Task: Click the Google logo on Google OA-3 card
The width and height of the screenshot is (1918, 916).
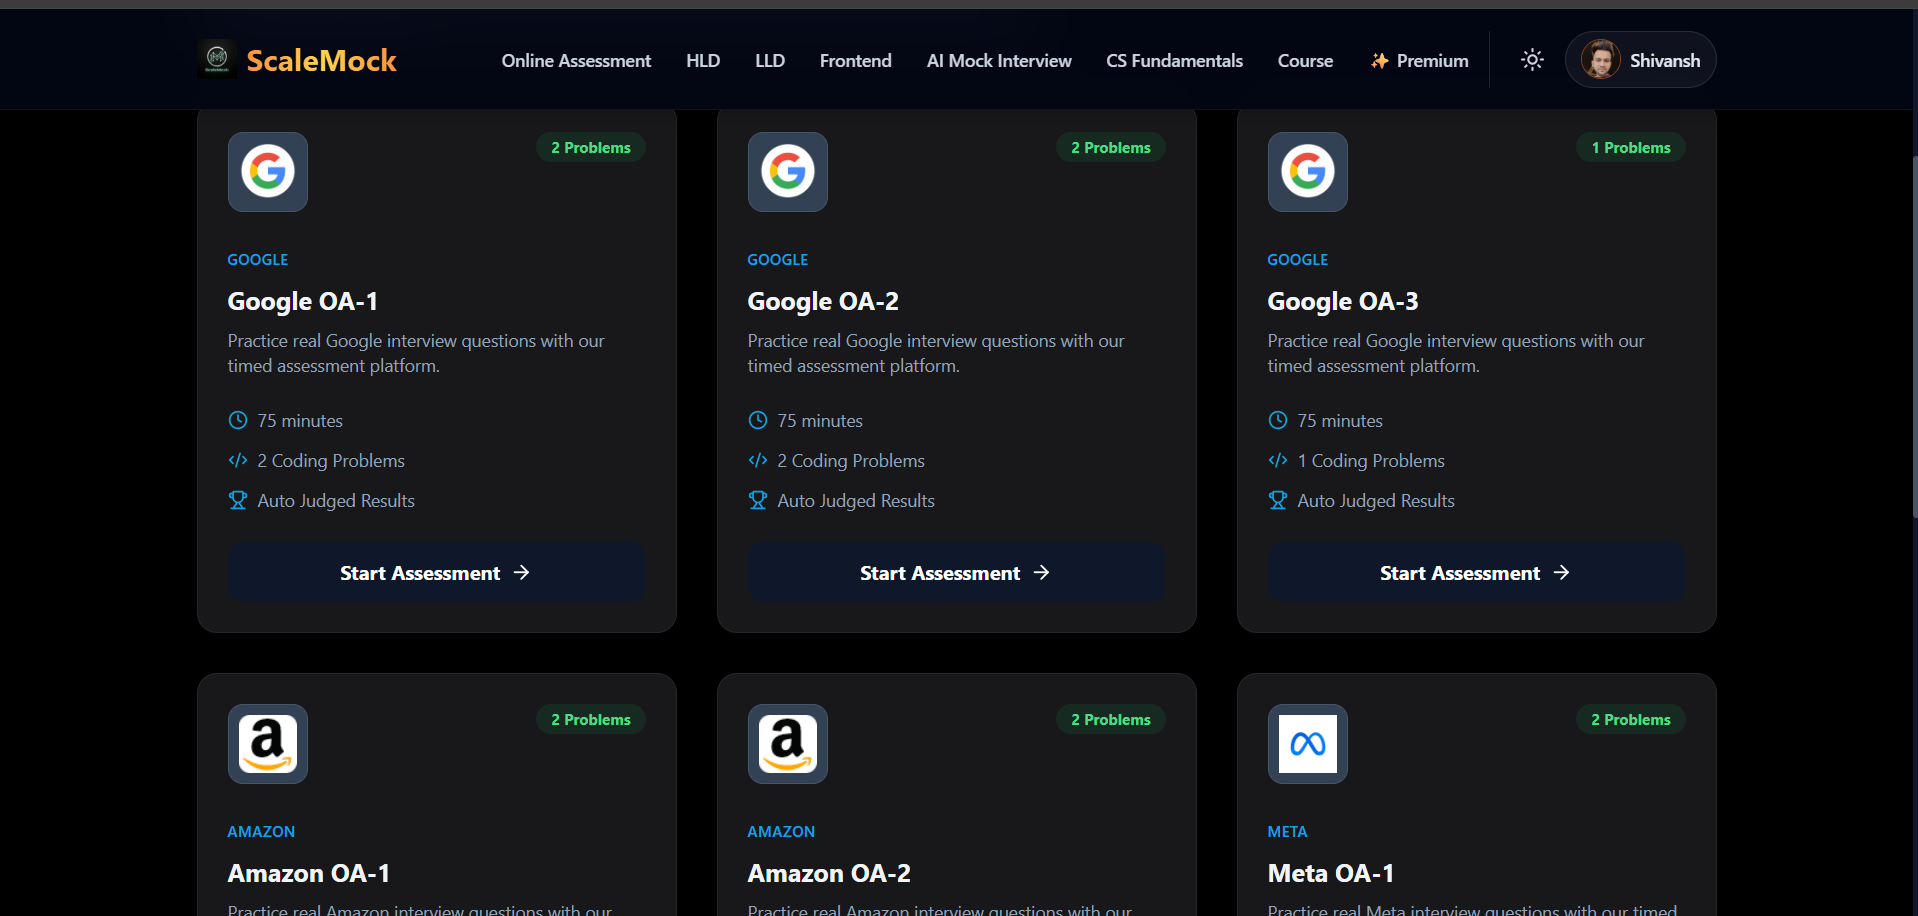Action: pyautogui.click(x=1308, y=172)
